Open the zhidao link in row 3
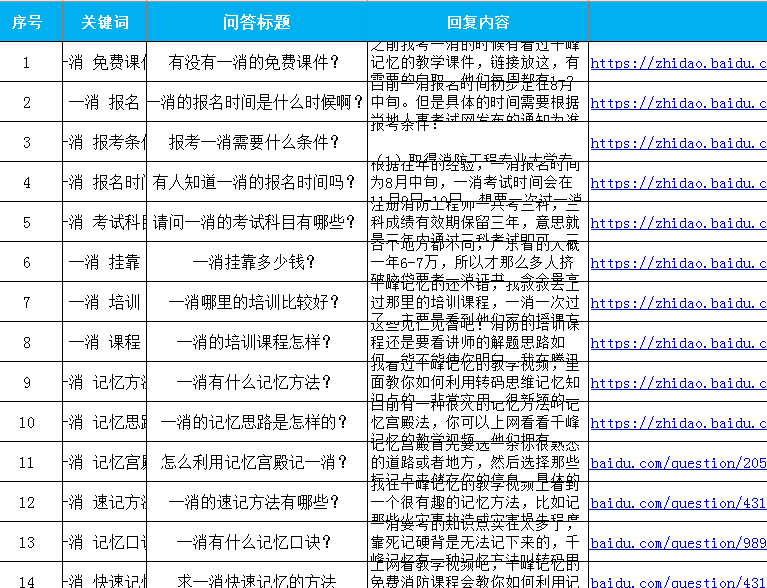767x588 pixels. (678, 143)
